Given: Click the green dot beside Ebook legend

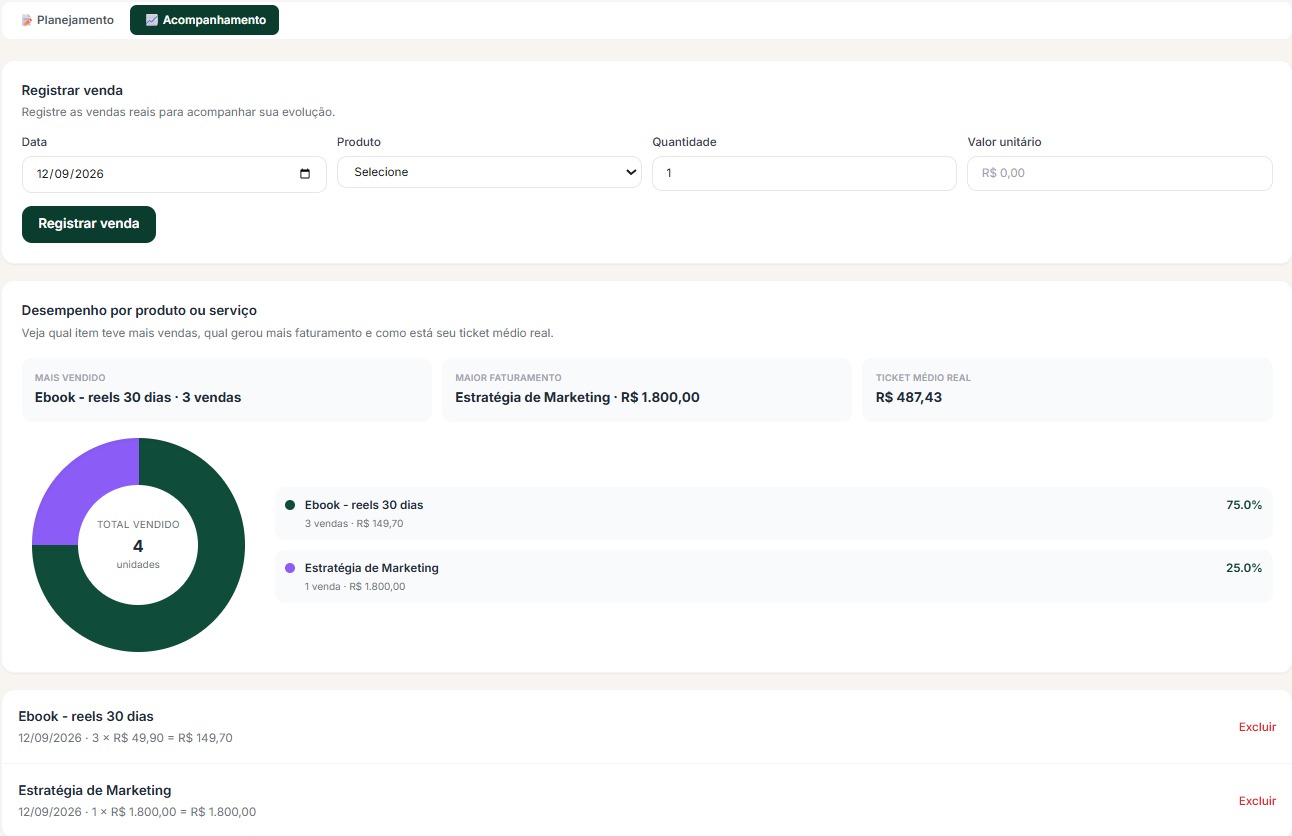Looking at the screenshot, I should pos(290,505).
